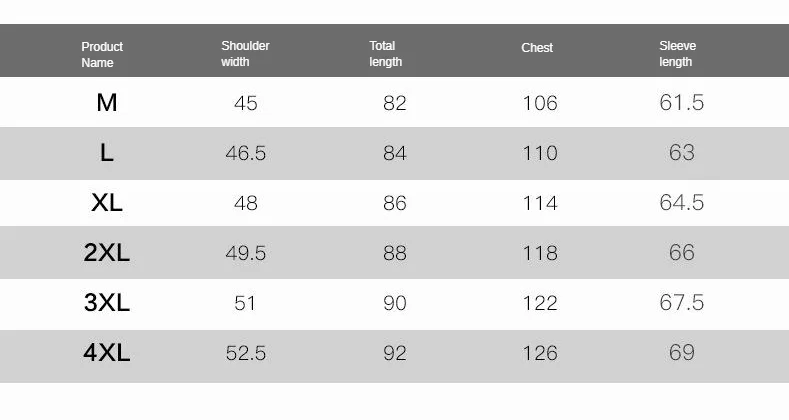Viewport: 789px width, 420px height.
Task: Select the Shoulder width header
Action: coord(245,53)
